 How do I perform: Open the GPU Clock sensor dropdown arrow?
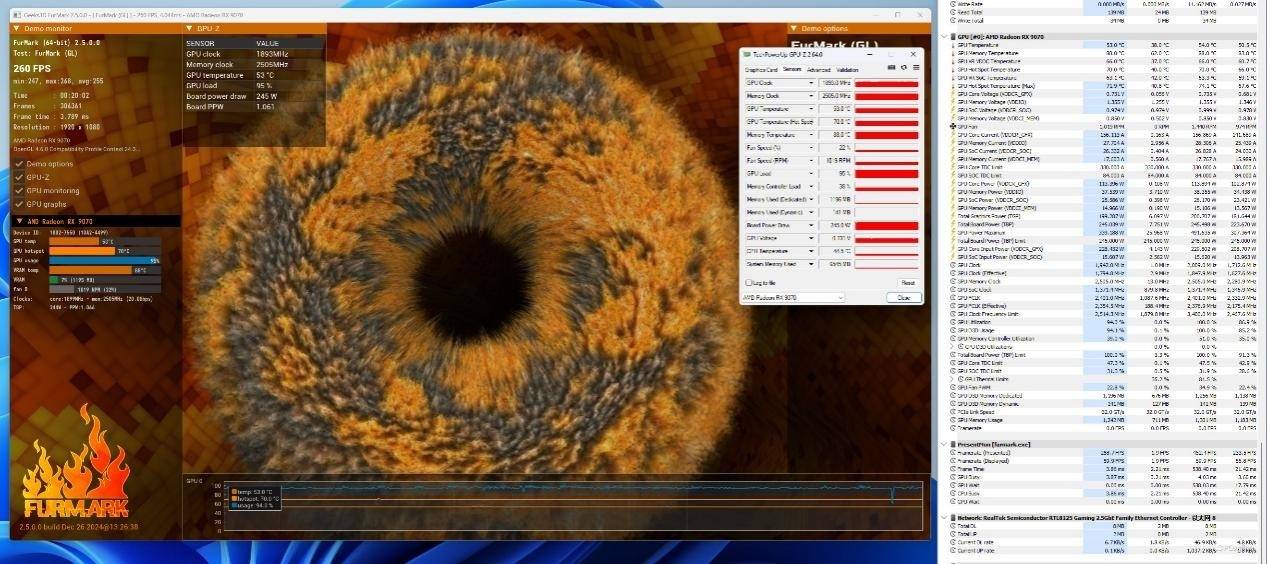[811, 83]
